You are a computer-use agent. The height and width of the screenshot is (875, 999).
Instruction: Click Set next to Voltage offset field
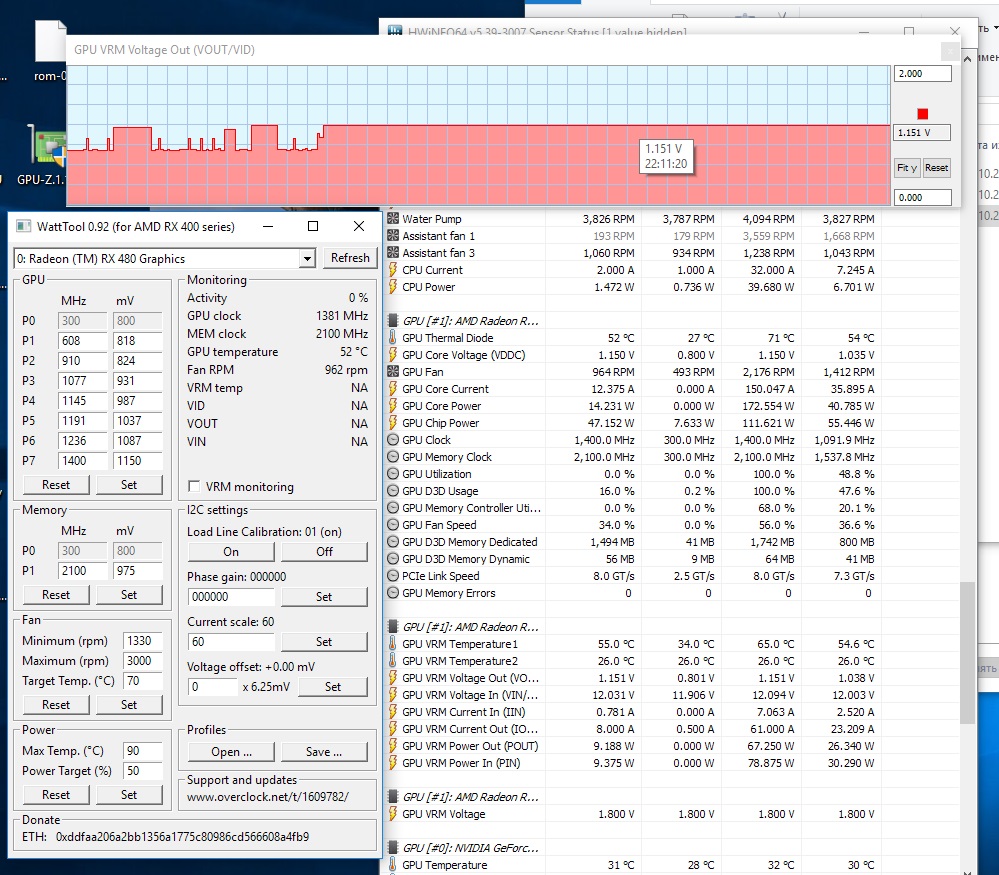click(x=333, y=686)
